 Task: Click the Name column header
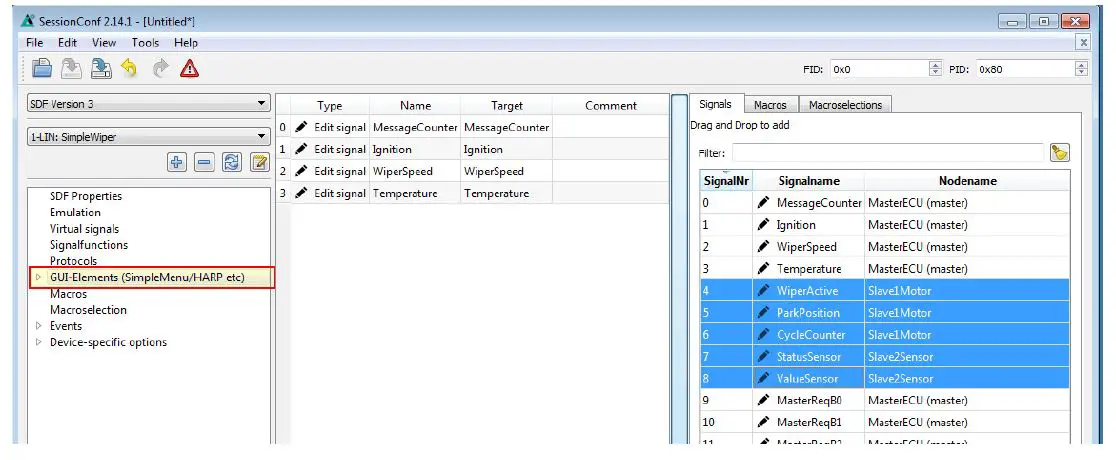click(x=415, y=105)
